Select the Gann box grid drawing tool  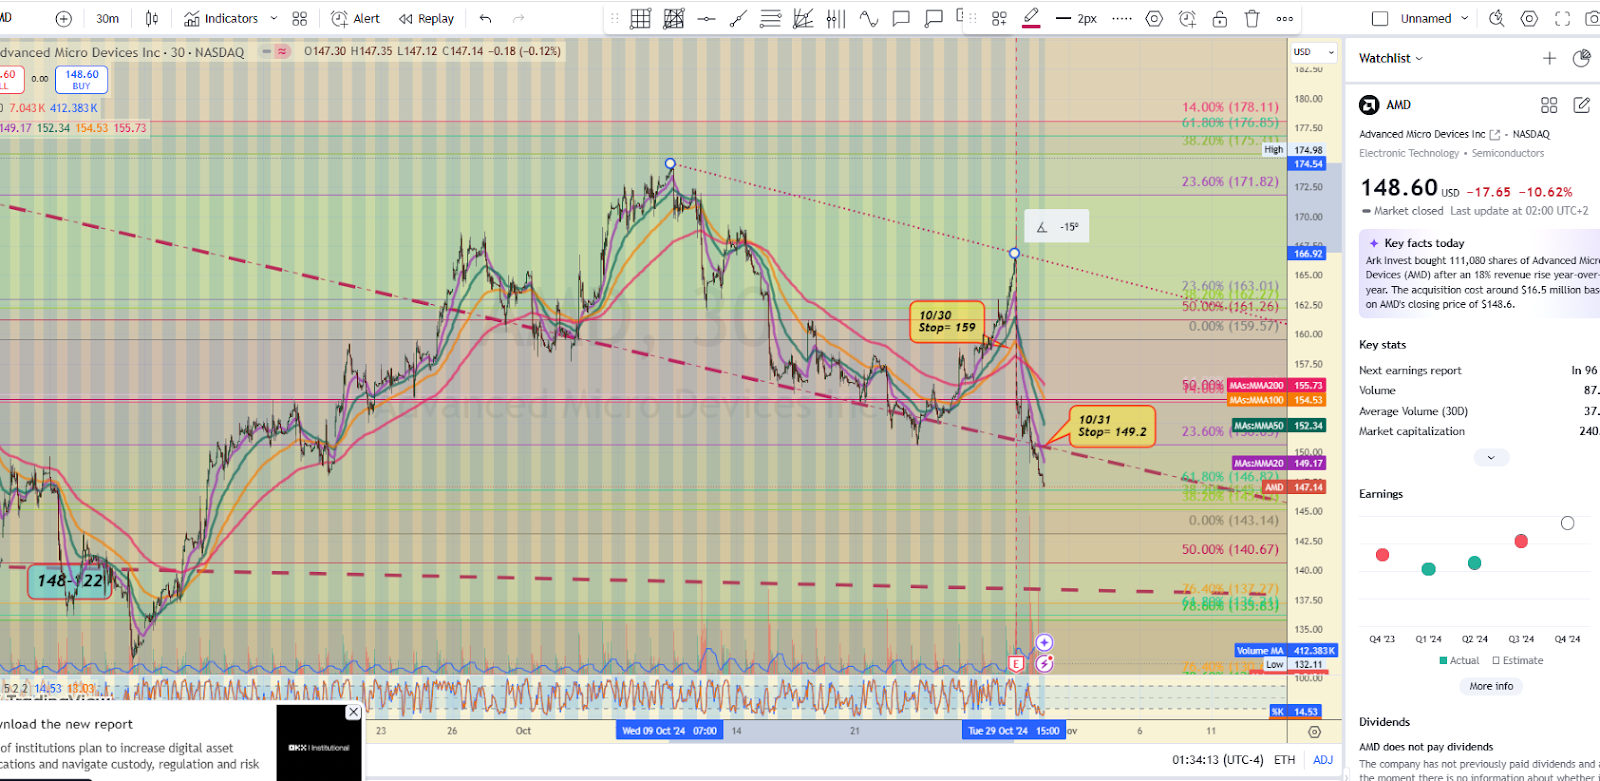641,18
